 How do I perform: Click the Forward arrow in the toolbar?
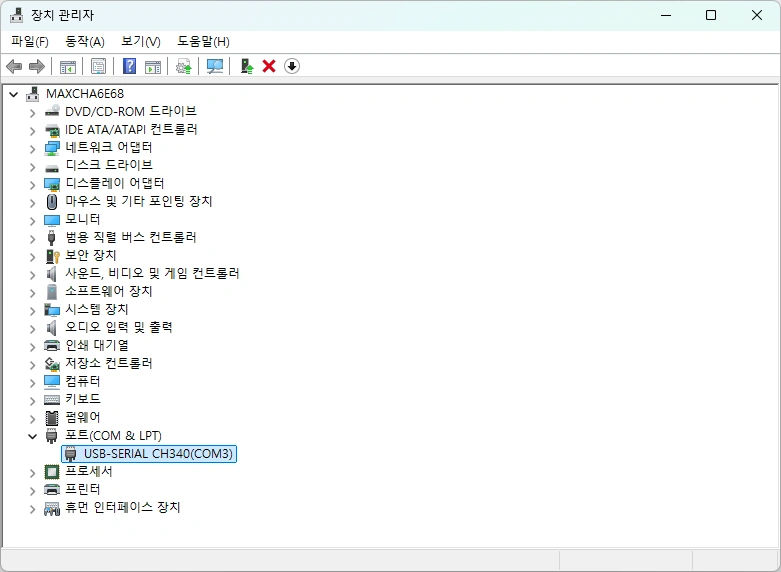point(37,66)
